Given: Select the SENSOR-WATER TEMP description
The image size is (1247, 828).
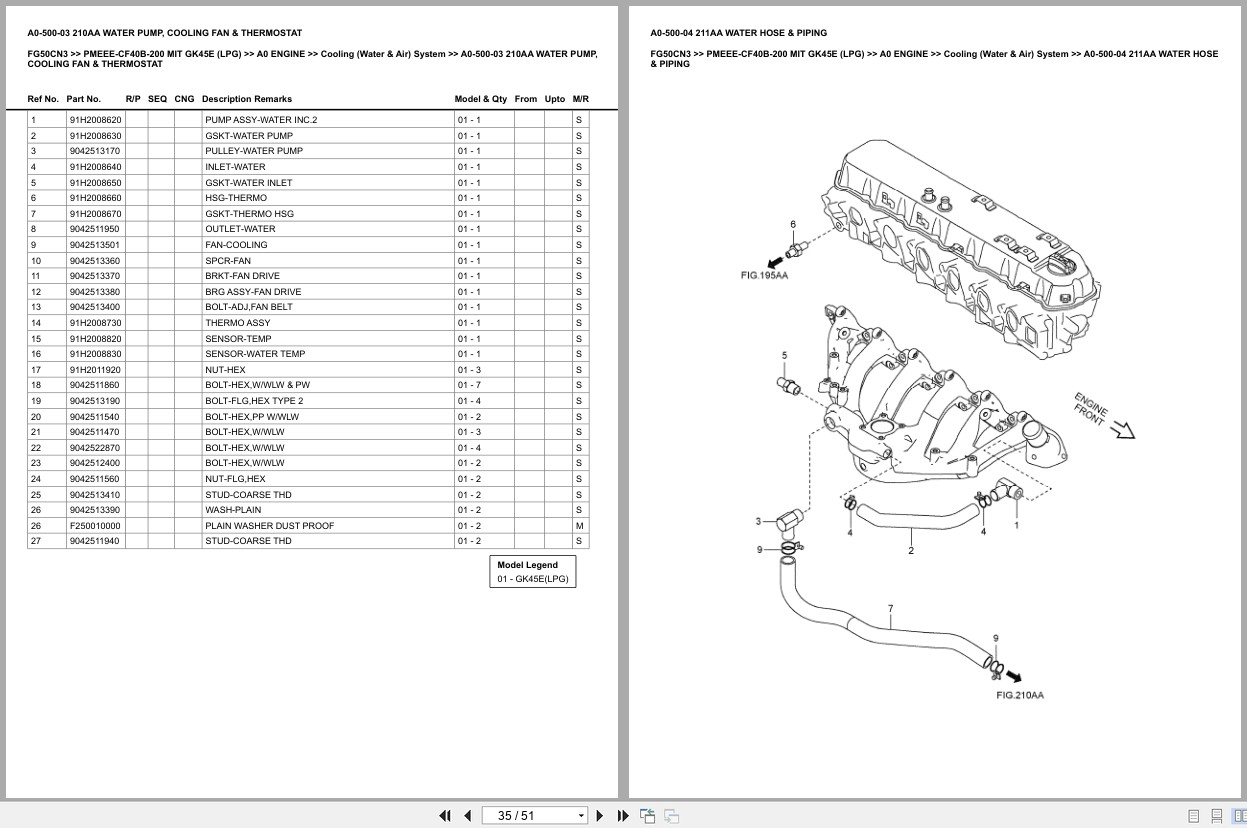Looking at the screenshot, I should point(255,354).
